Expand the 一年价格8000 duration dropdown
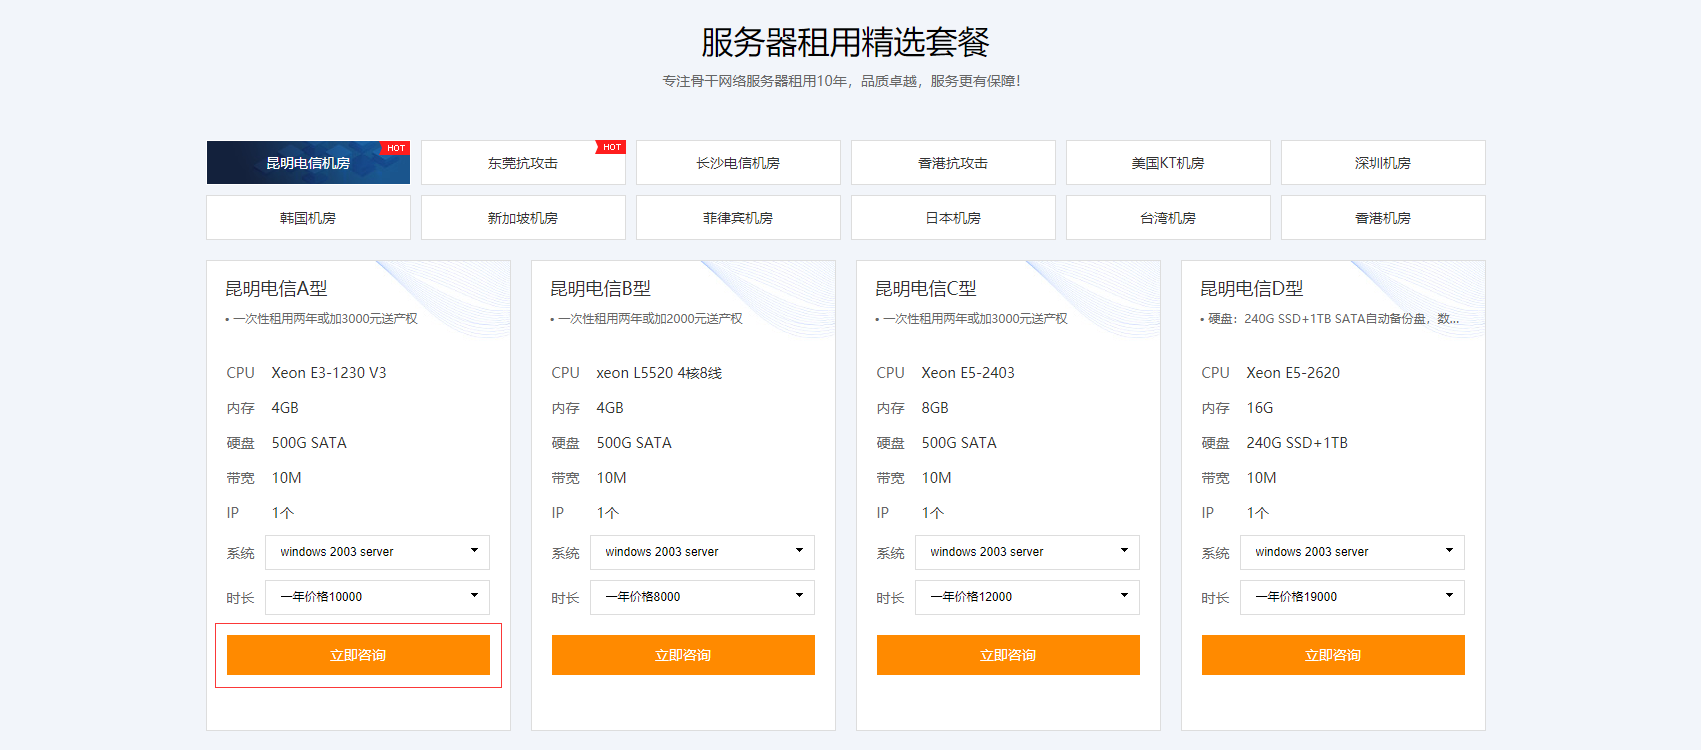The image size is (1701, 750). coord(702,597)
